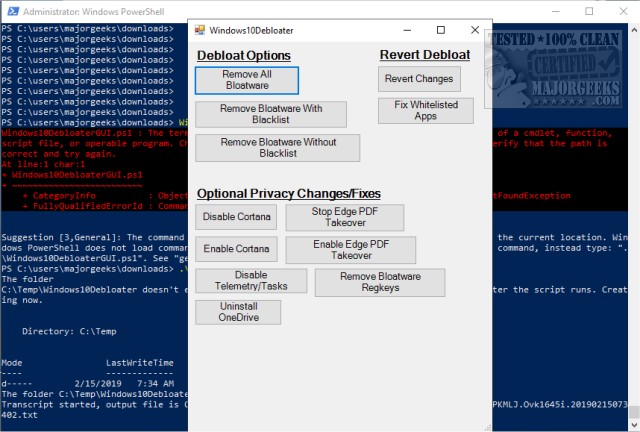Disable Cortana via its button

[236, 217]
